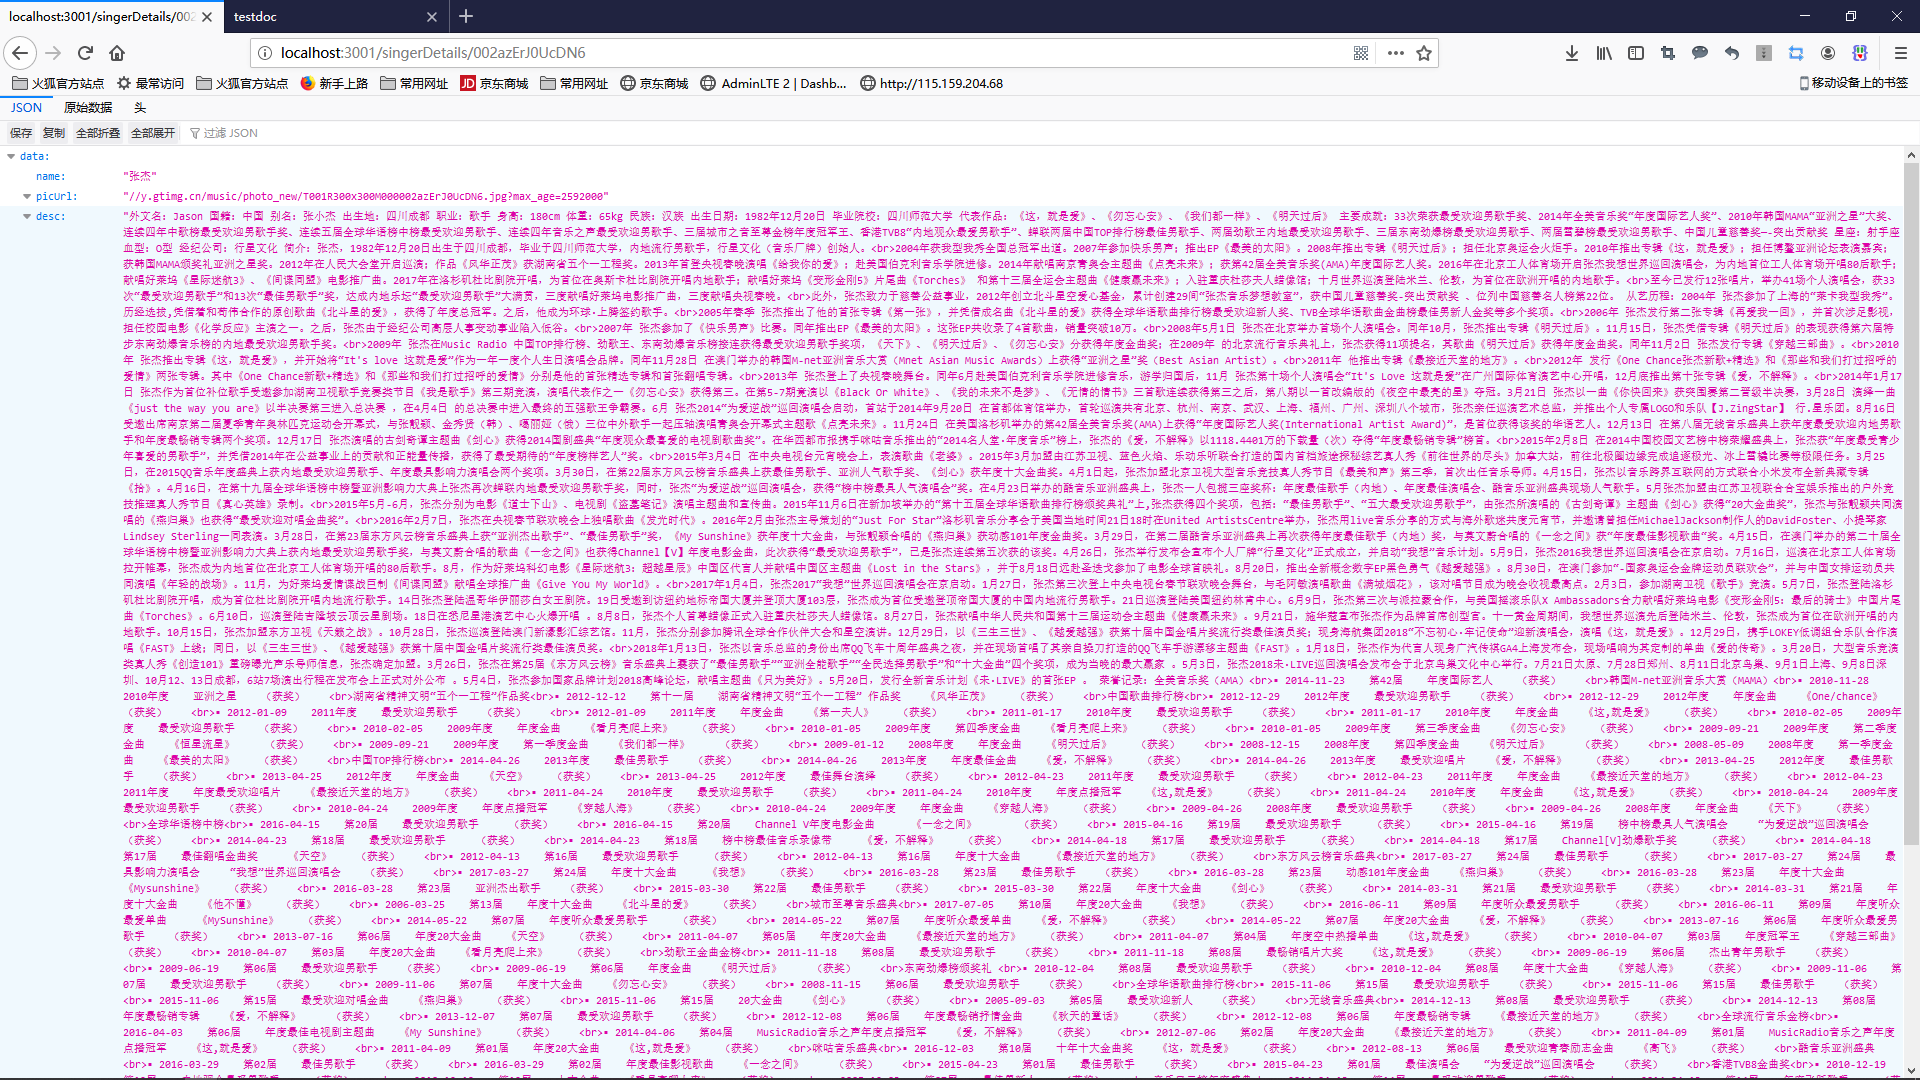Collapse the desc row arrow
1920x1080 pixels.
pos(27,216)
